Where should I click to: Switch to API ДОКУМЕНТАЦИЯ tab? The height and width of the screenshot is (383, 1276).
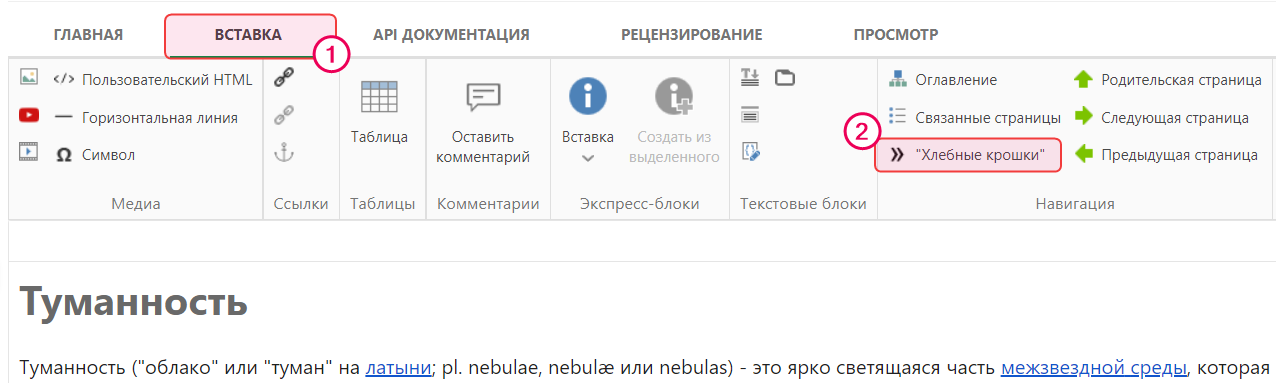pyautogui.click(x=451, y=35)
